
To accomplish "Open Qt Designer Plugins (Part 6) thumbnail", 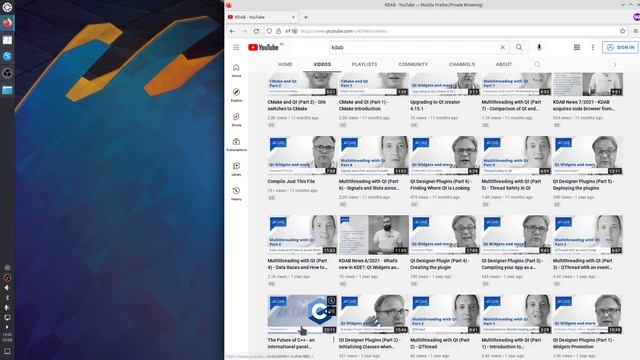I will click(445, 156).
